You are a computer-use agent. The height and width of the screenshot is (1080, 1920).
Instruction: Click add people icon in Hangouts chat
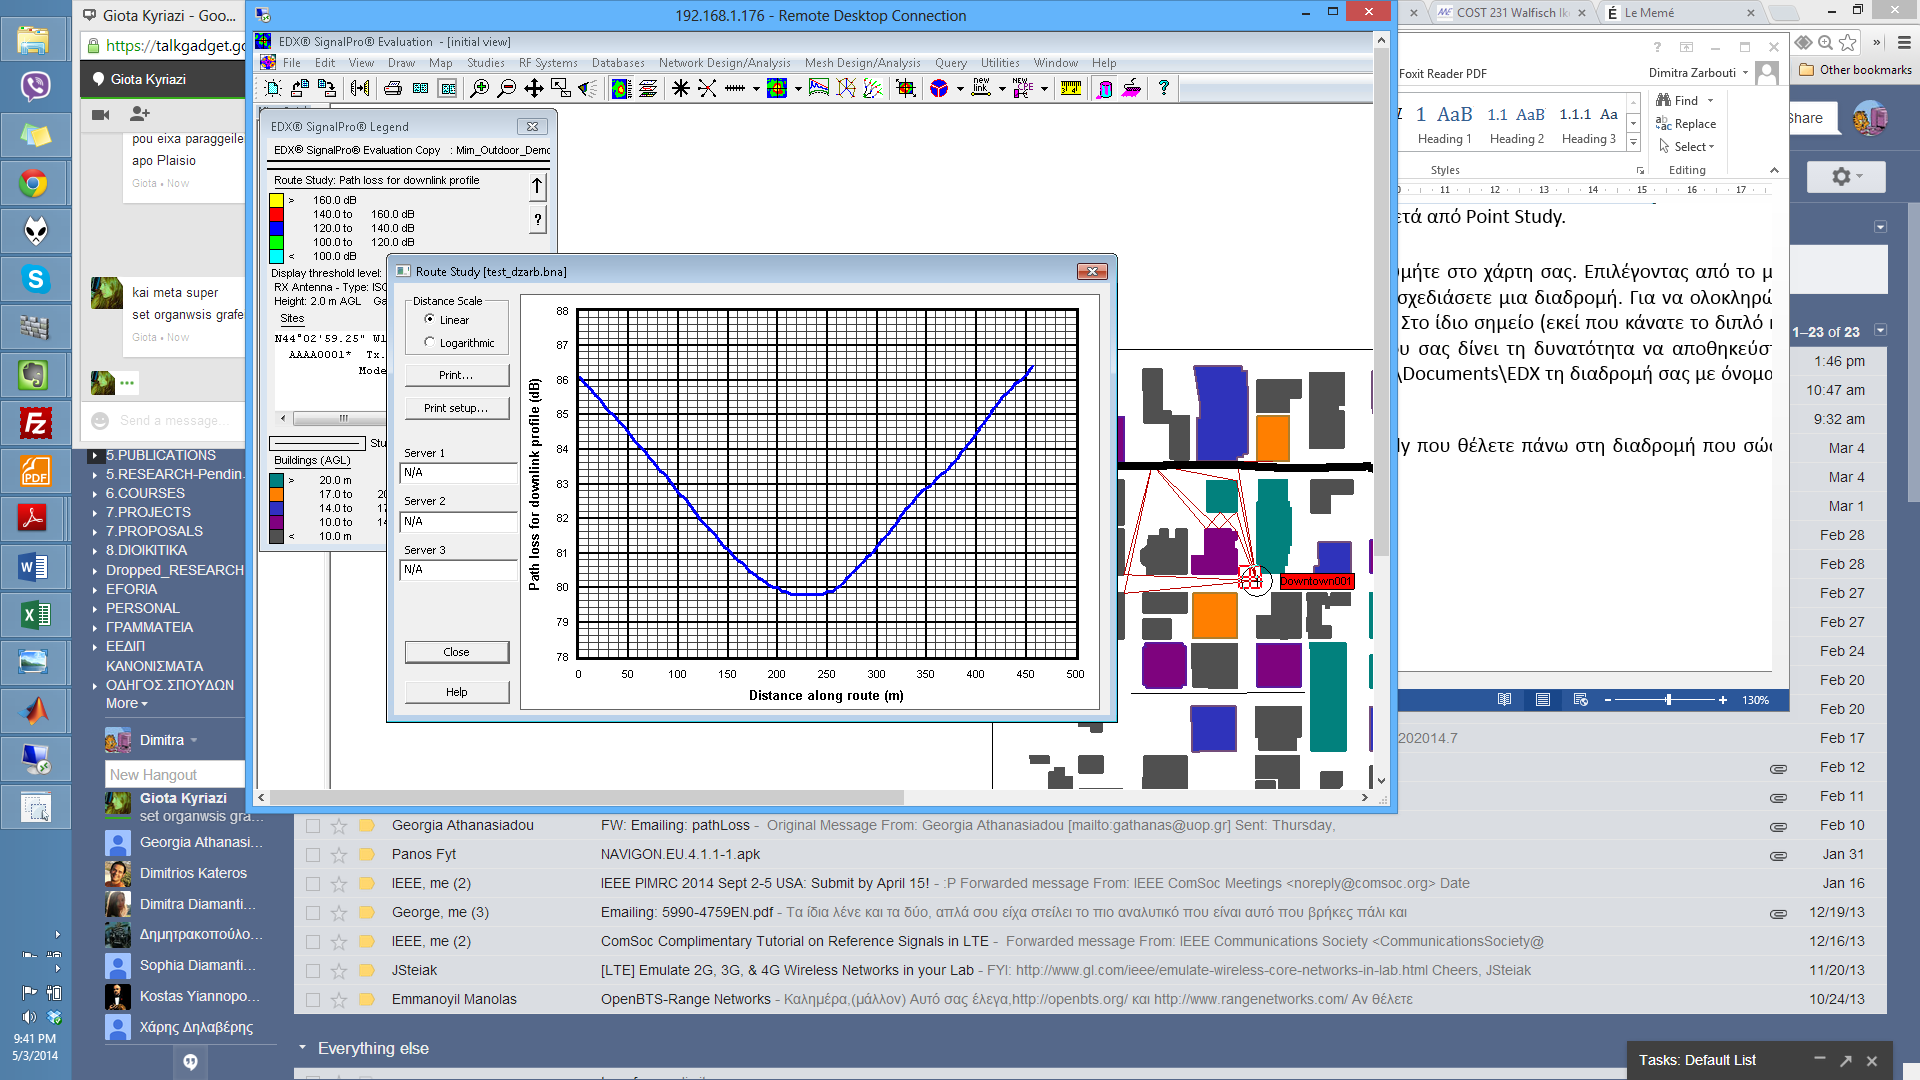(140, 115)
